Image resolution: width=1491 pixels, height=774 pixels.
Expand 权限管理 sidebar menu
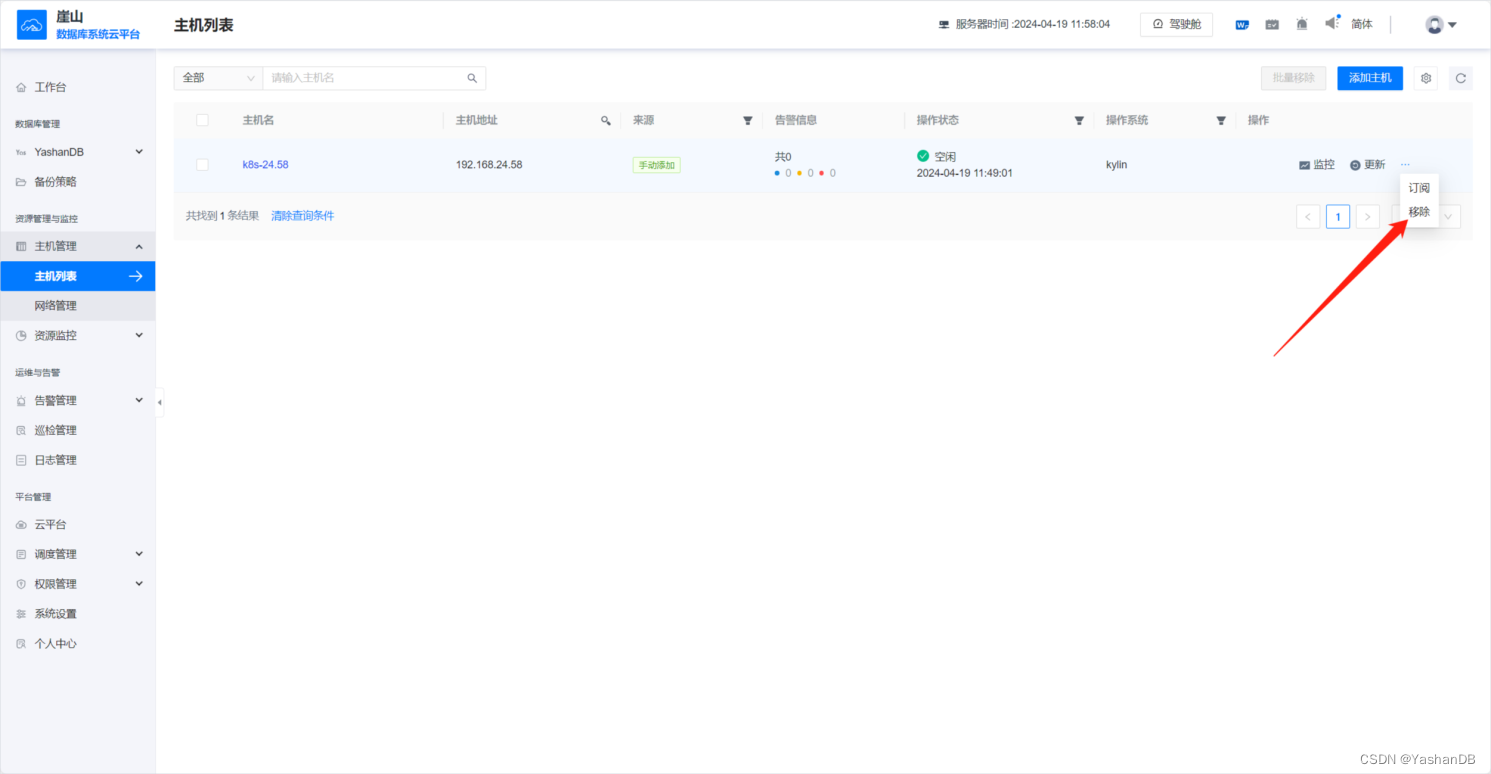(78, 584)
